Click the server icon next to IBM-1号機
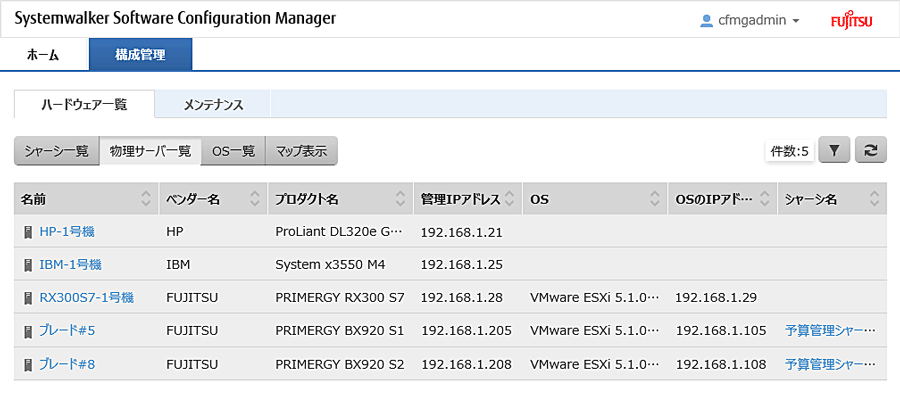The height and width of the screenshot is (404, 900). [x=28, y=265]
